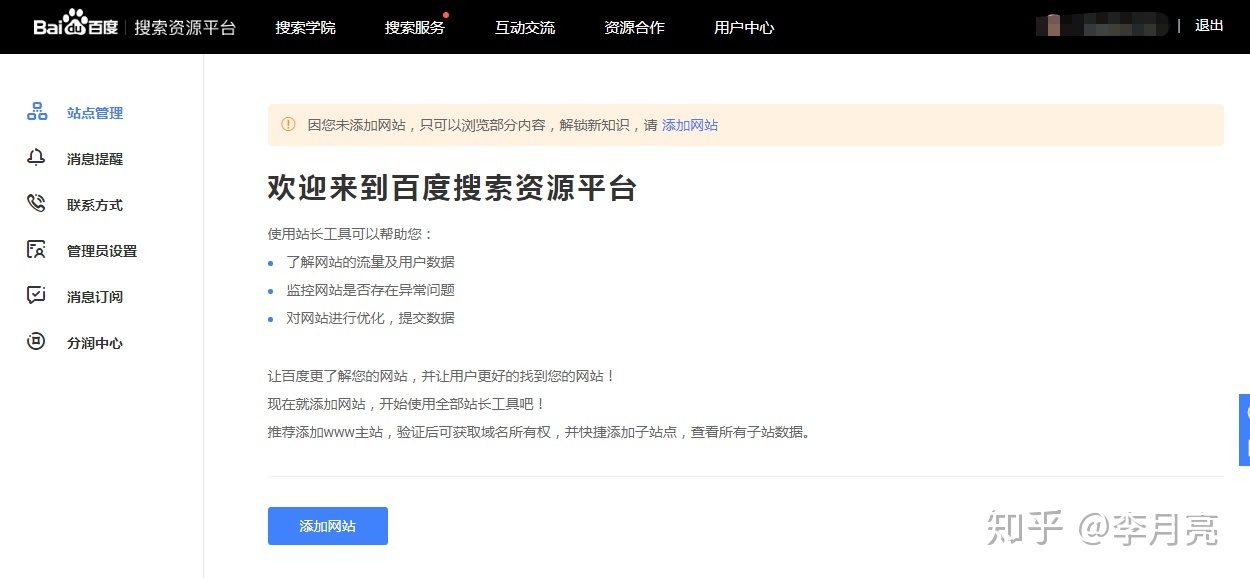This screenshot has width=1250, height=578.
Task: Open 分润中心 via its sidebar icon
Action: (x=37, y=342)
